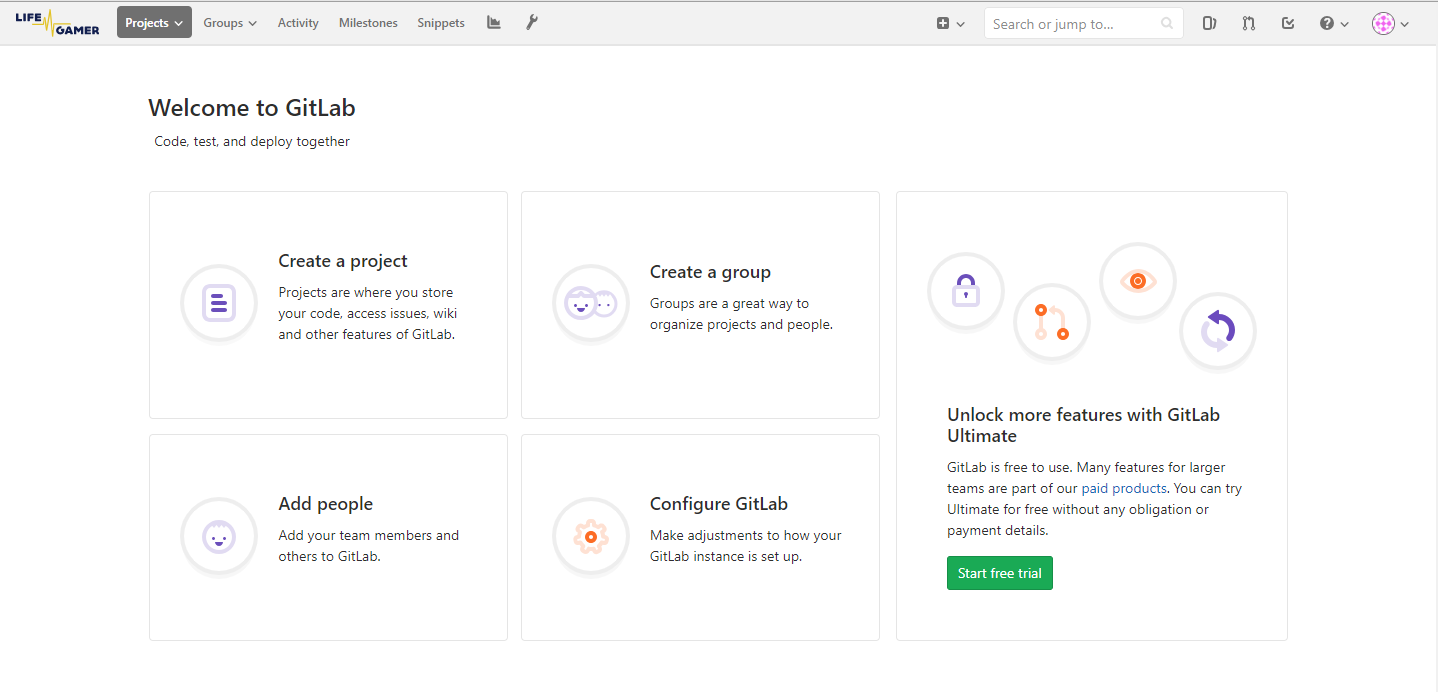Click the purple refresh arrows icon
1438x692 pixels.
[x=1218, y=330]
